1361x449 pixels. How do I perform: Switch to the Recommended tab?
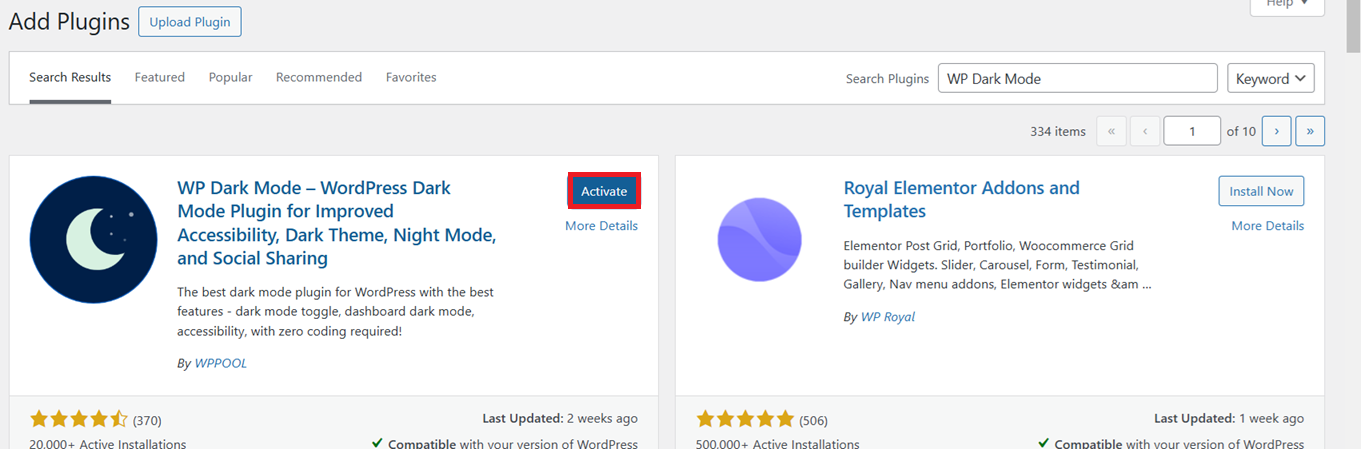319,77
